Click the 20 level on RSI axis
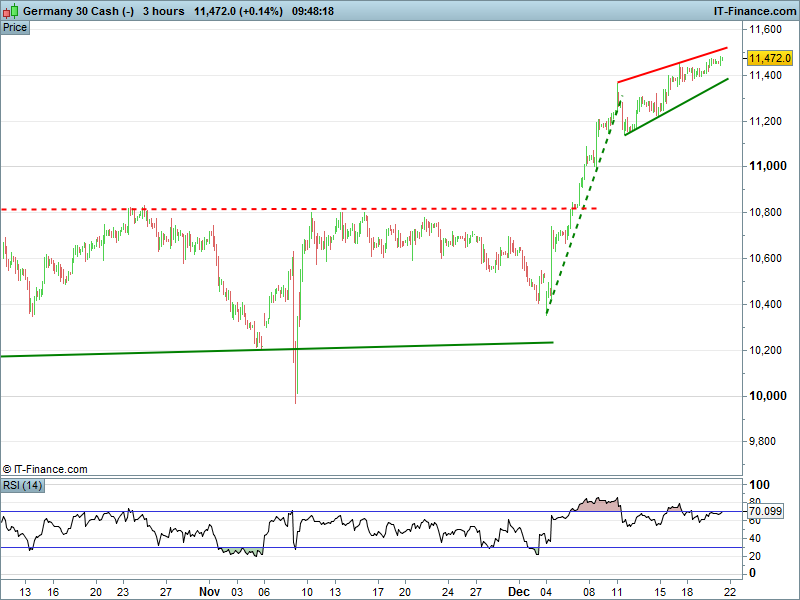 (x=755, y=556)
